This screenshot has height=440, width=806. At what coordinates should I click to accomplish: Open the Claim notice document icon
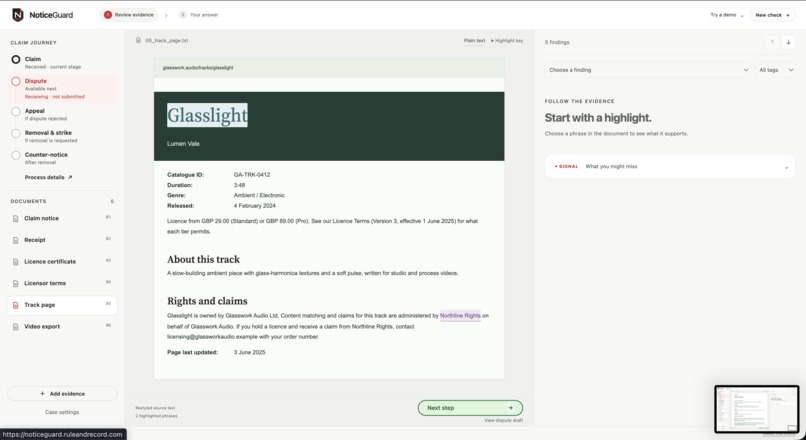tap(15, 218)
